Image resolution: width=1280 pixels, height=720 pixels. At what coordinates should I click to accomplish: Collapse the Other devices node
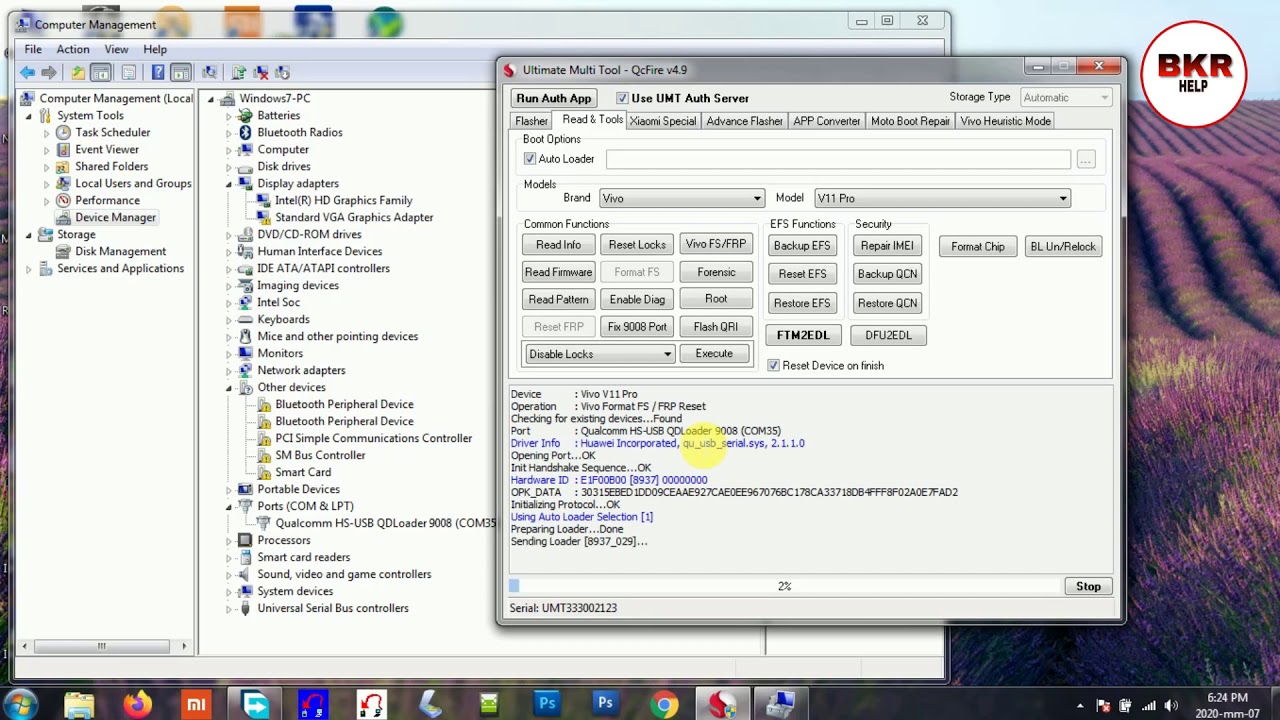point(229,388)
